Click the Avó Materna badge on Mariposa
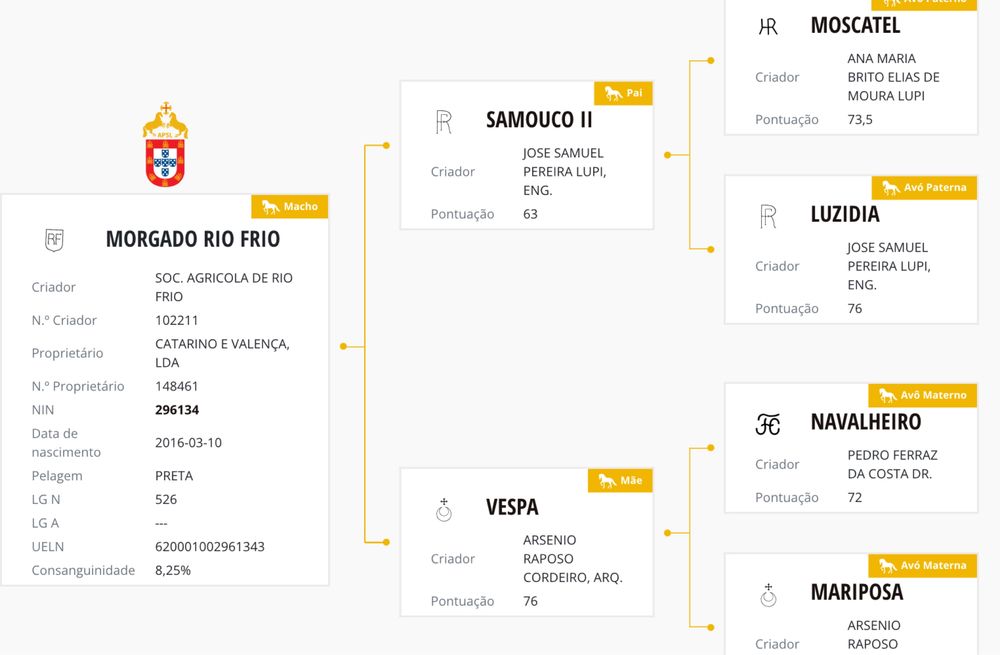The height and width of the screenshot is (655, 1000). [922, 565]
